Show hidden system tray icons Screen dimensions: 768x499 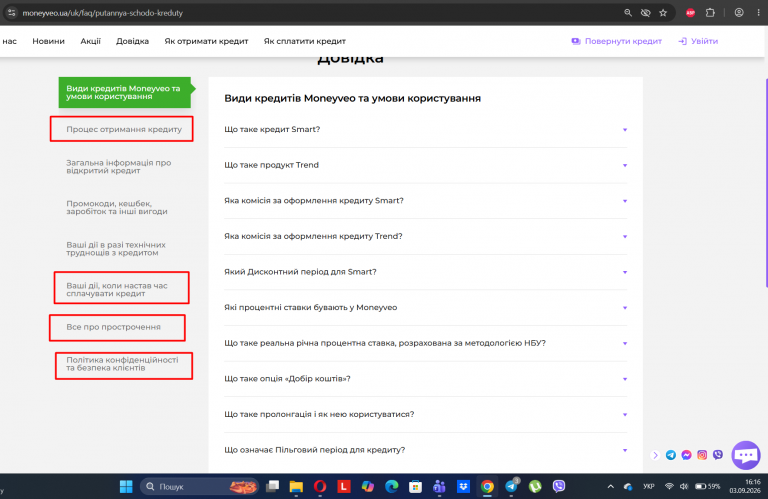point(610,486)
